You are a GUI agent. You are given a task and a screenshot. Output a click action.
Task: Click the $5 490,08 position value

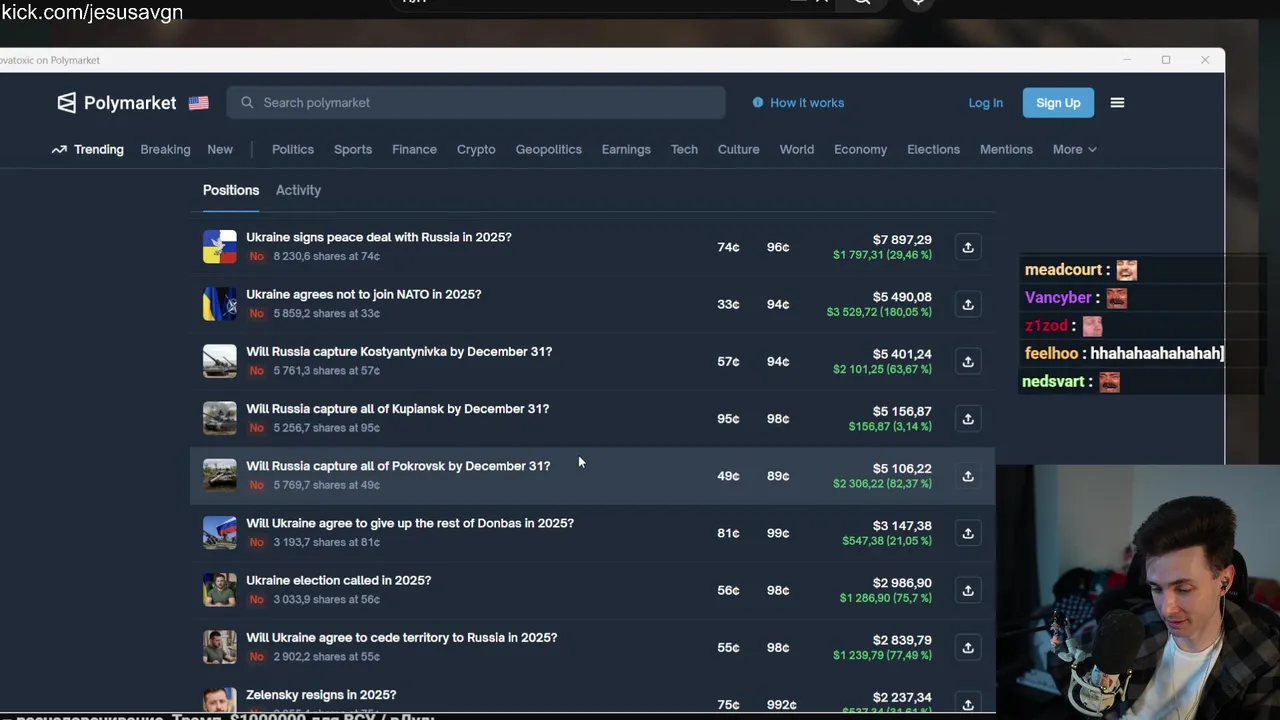click(x=902, y=297)
